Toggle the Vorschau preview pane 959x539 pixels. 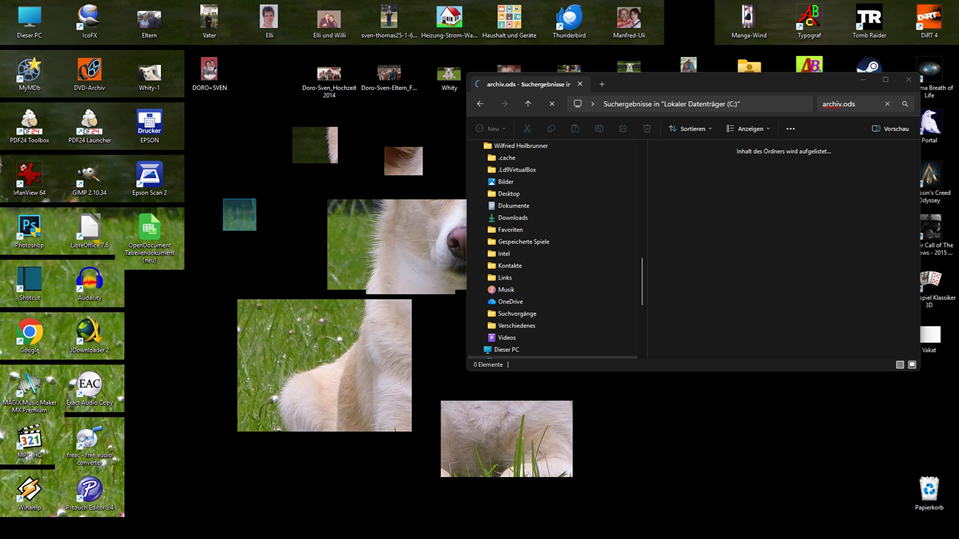coord(890,128)
